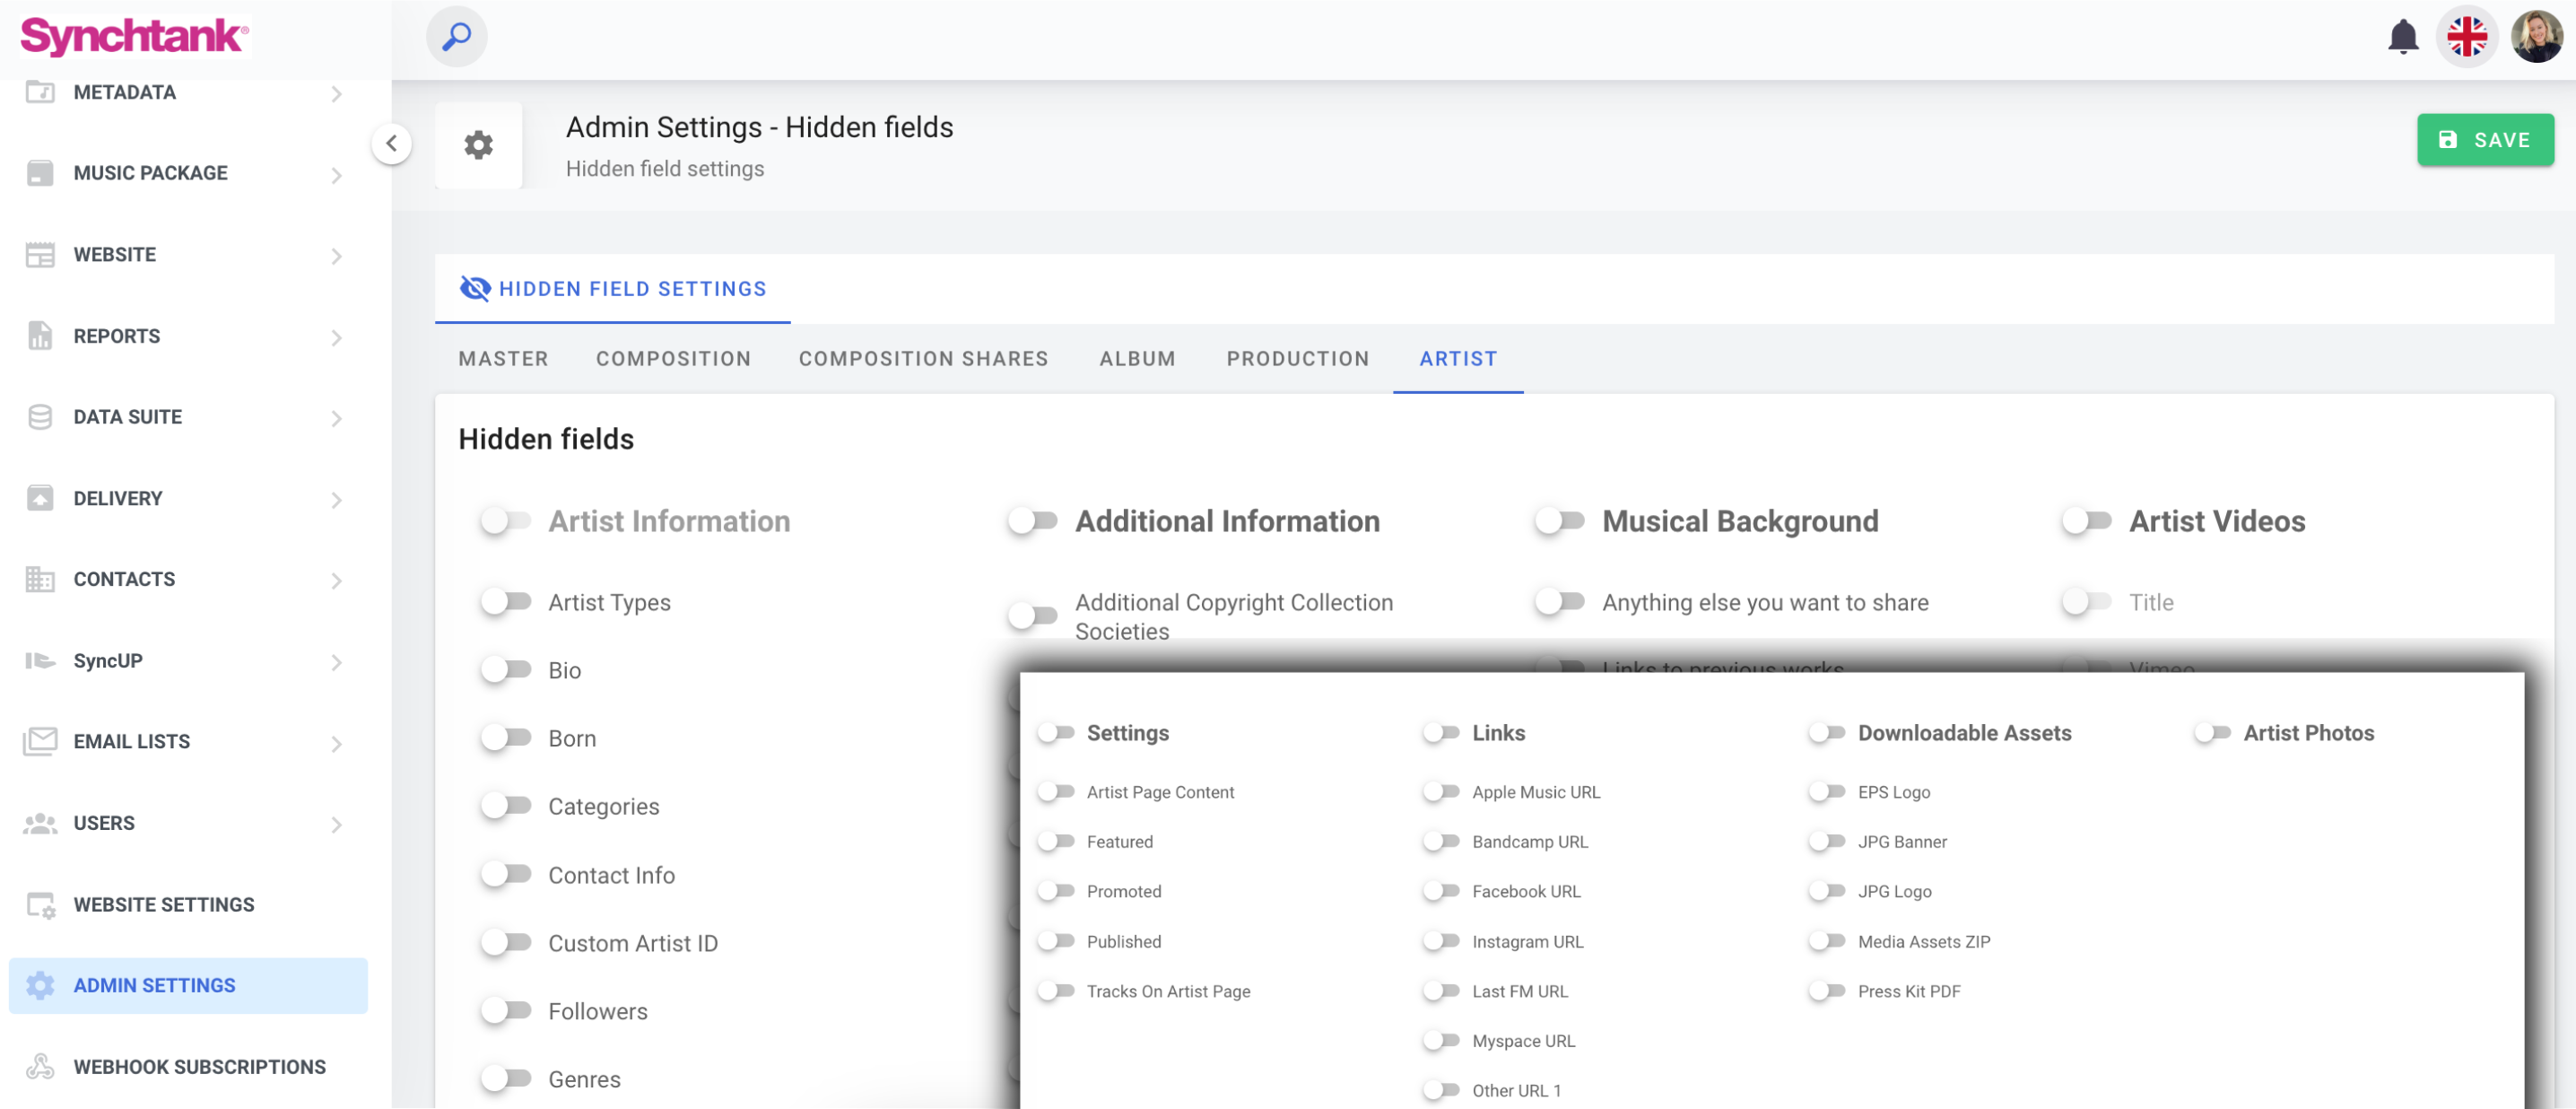The image size is (2576, 1109).
Task: Open the user profile avatar
Action: tap(2536, 37)
